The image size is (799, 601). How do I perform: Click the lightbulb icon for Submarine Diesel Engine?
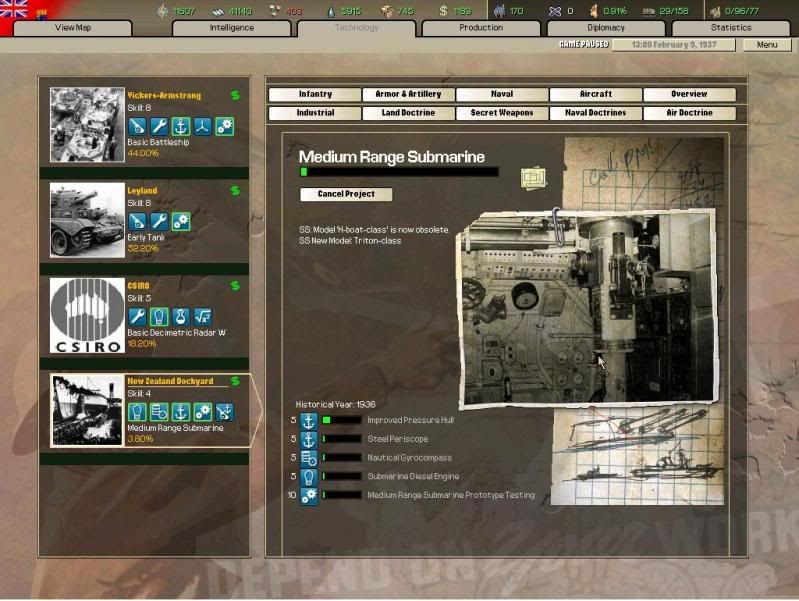(x=309, y=477)
